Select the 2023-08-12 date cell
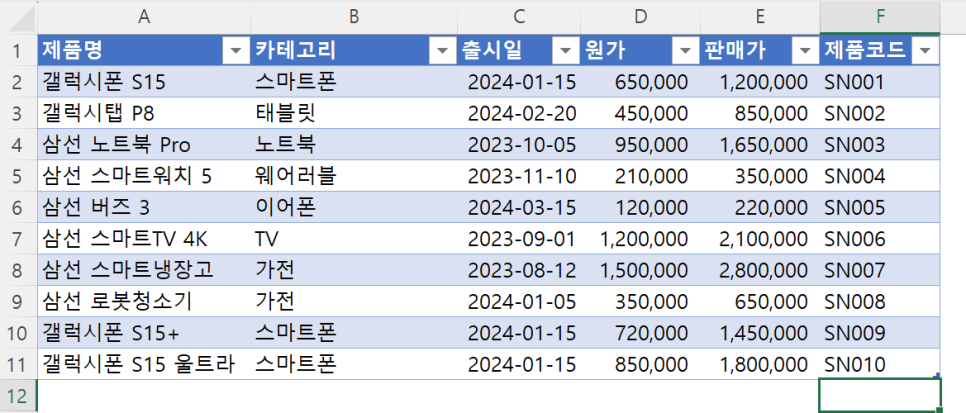The width and height of the screenshot is (966, 413). pos(519,271)
